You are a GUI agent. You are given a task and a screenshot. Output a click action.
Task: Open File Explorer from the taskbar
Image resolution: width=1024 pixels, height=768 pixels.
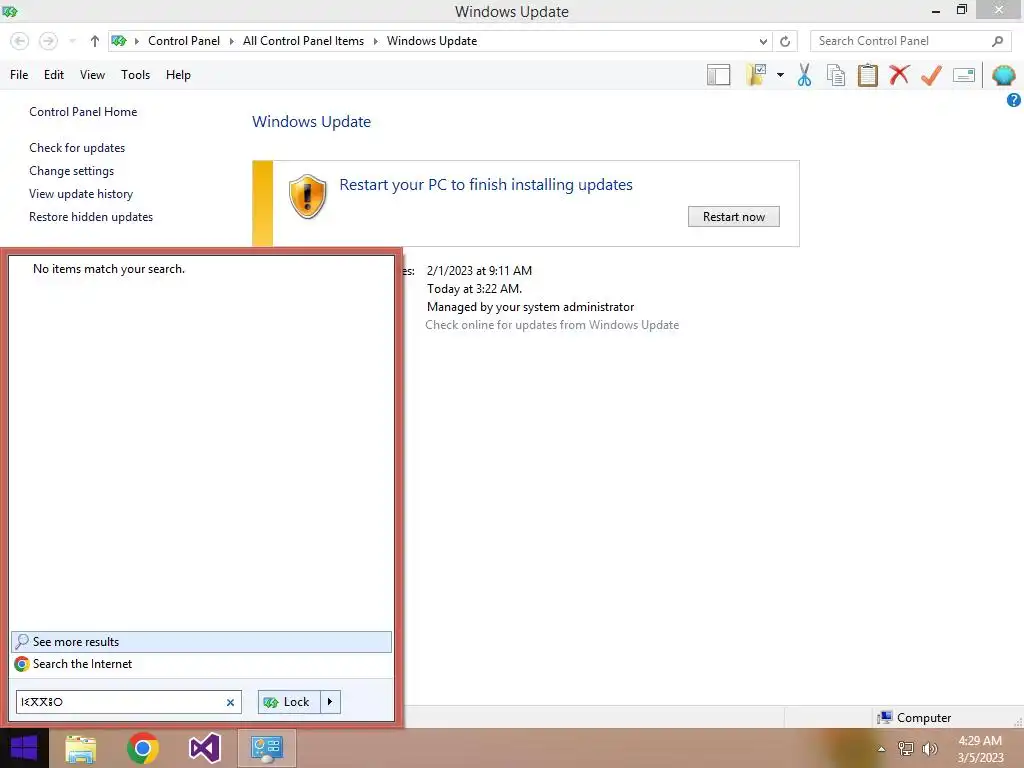pos(80,748)
